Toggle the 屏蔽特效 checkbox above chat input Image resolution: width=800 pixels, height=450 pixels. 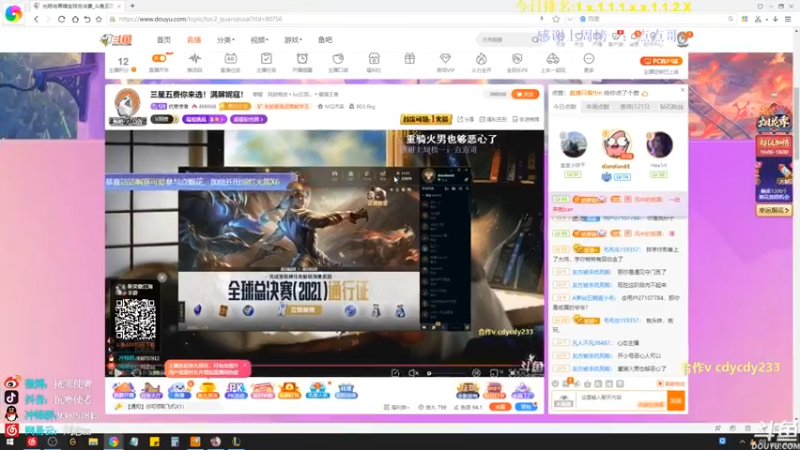[670, 384]
